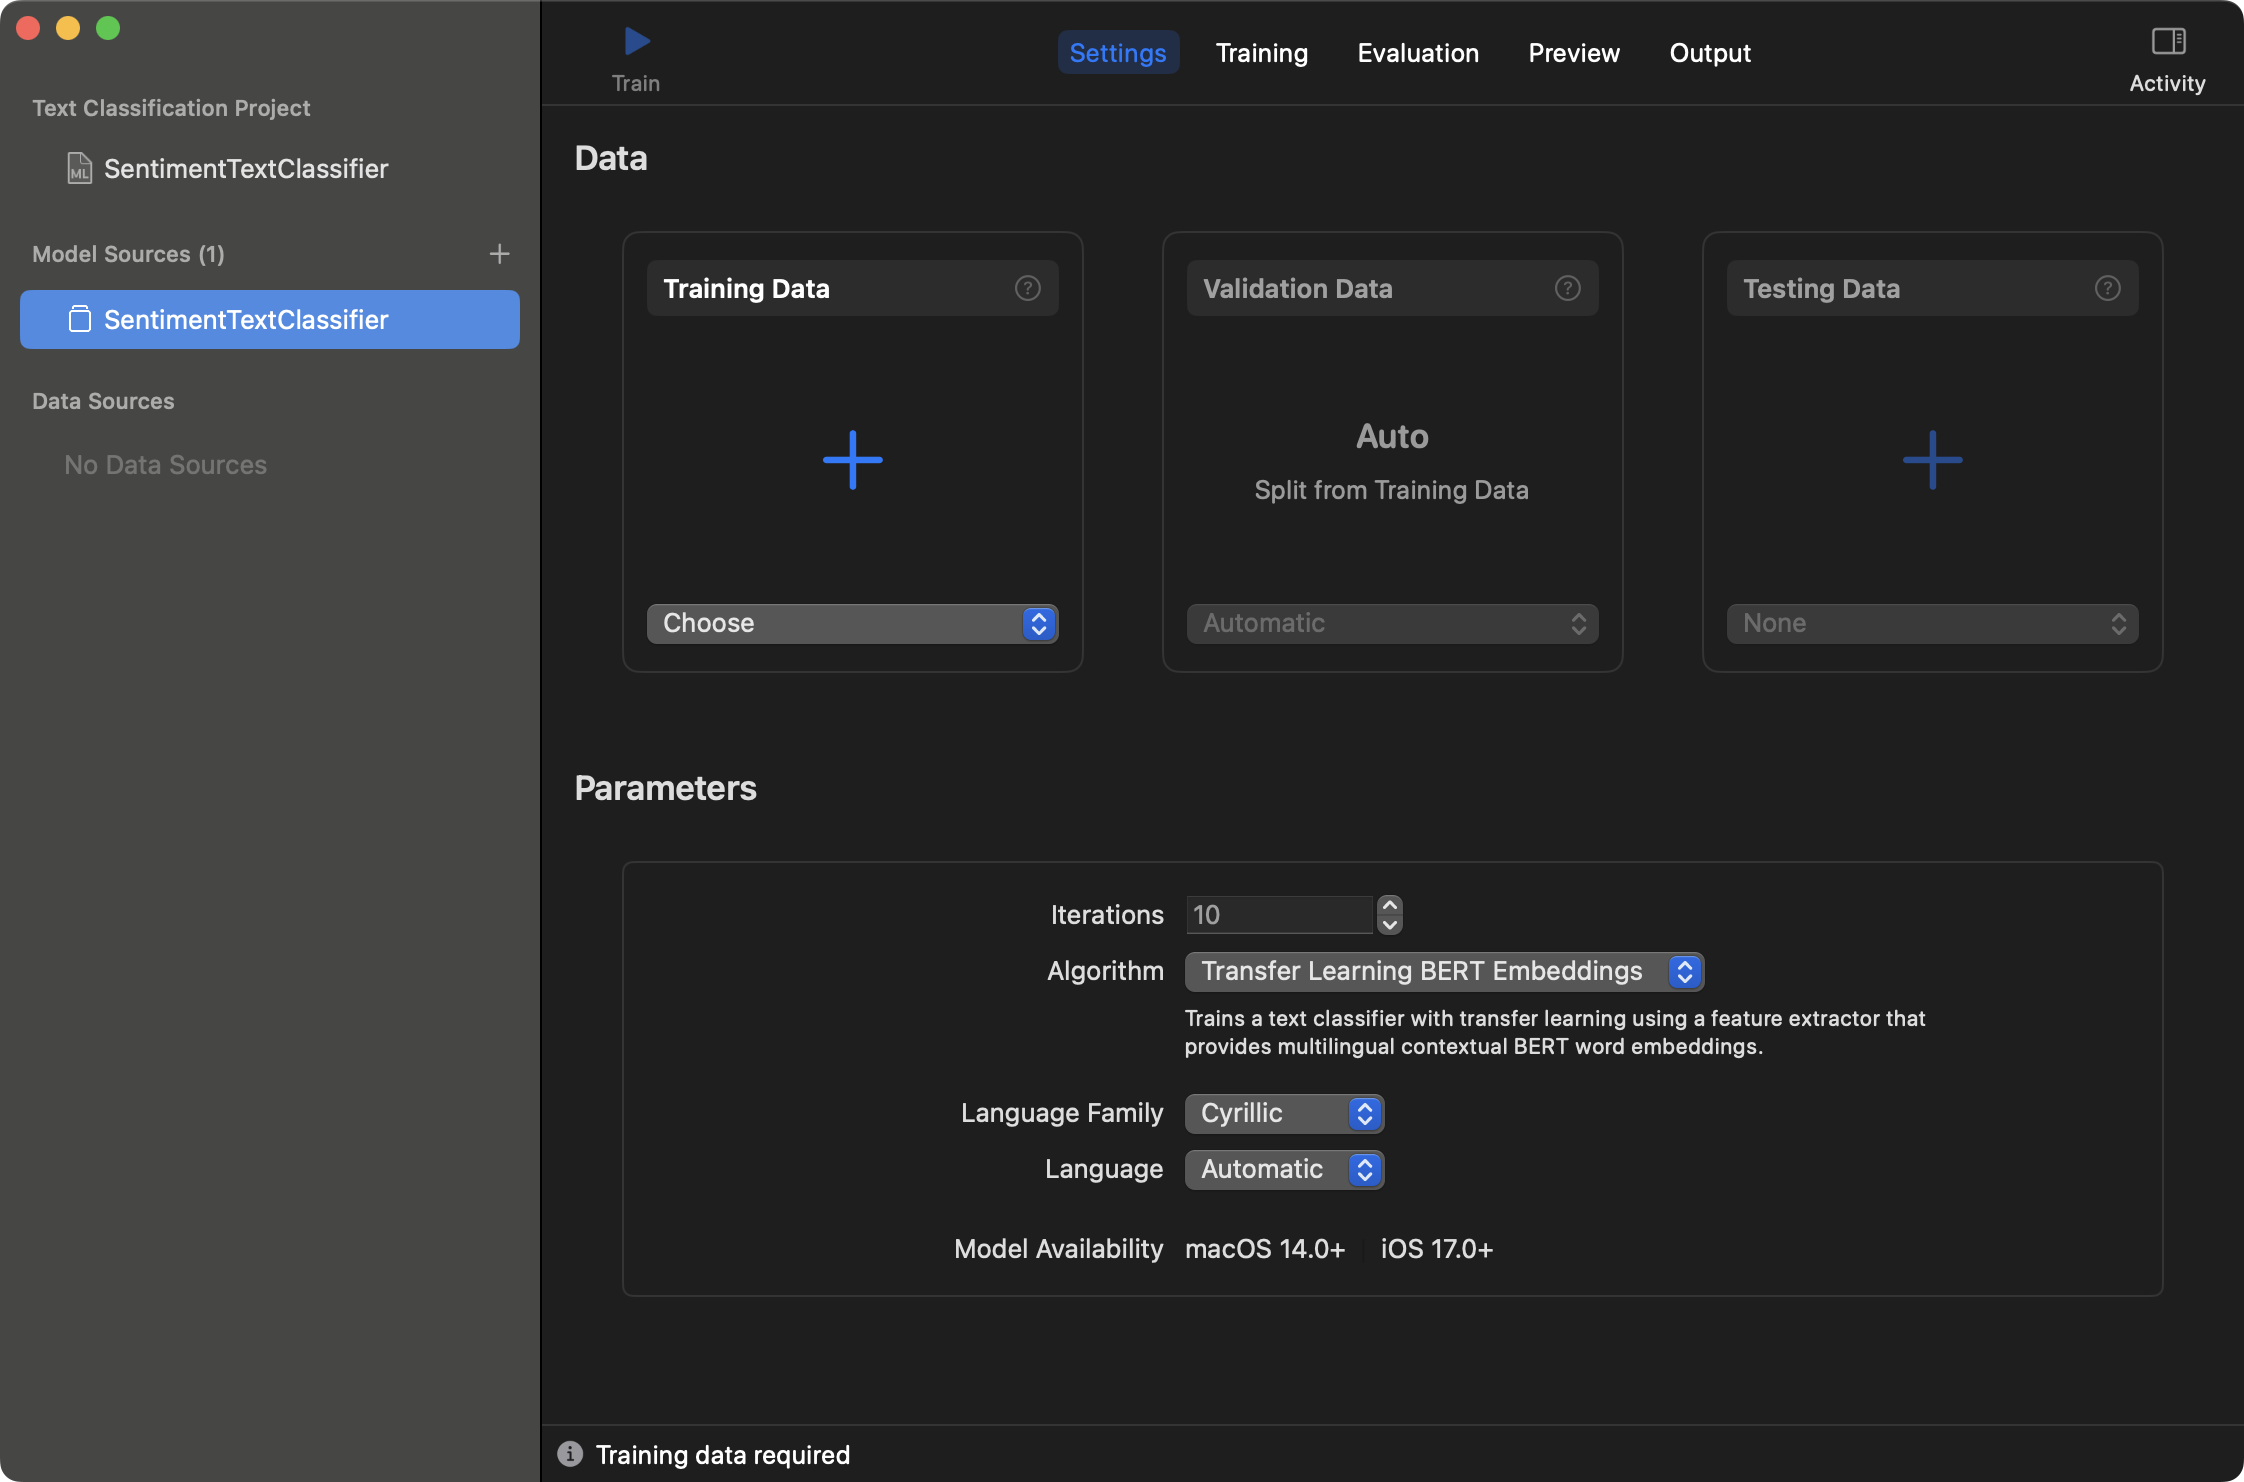Viewport: 2244px width, 1482px height.
Task: Click the Model Sources (1) header
Action: [128, 254]
